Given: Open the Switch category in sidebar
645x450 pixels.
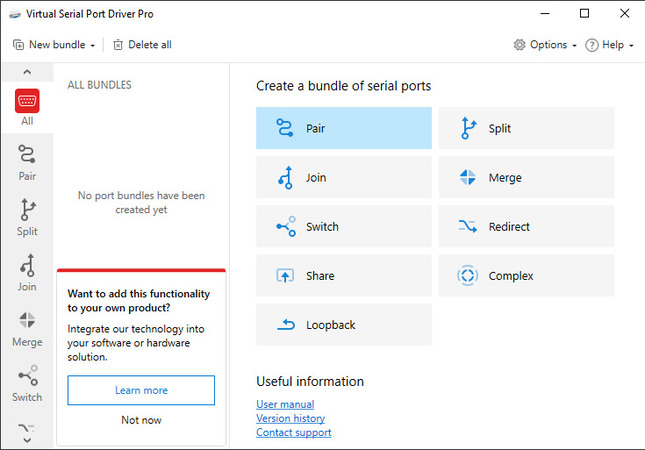Looking at the screenshot, I should pos(27,383).
